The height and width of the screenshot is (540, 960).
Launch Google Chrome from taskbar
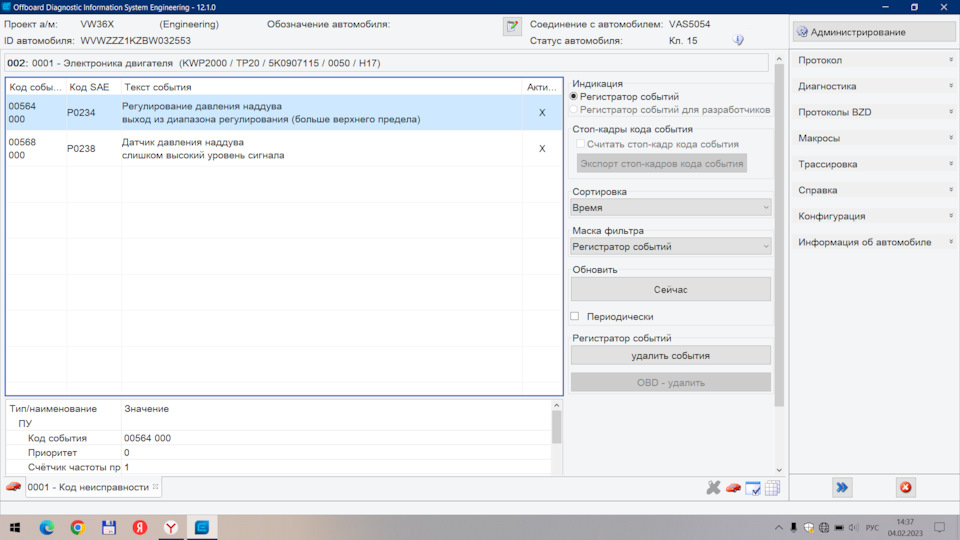[78, 527]
